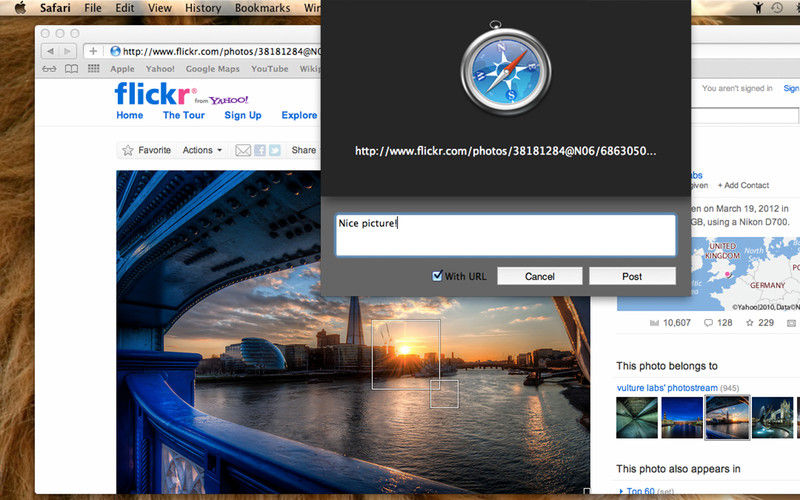The height and width of the screenshot is (500, 800).
Task: Click the 229 favorites star icon
Action: pos(749,322)
